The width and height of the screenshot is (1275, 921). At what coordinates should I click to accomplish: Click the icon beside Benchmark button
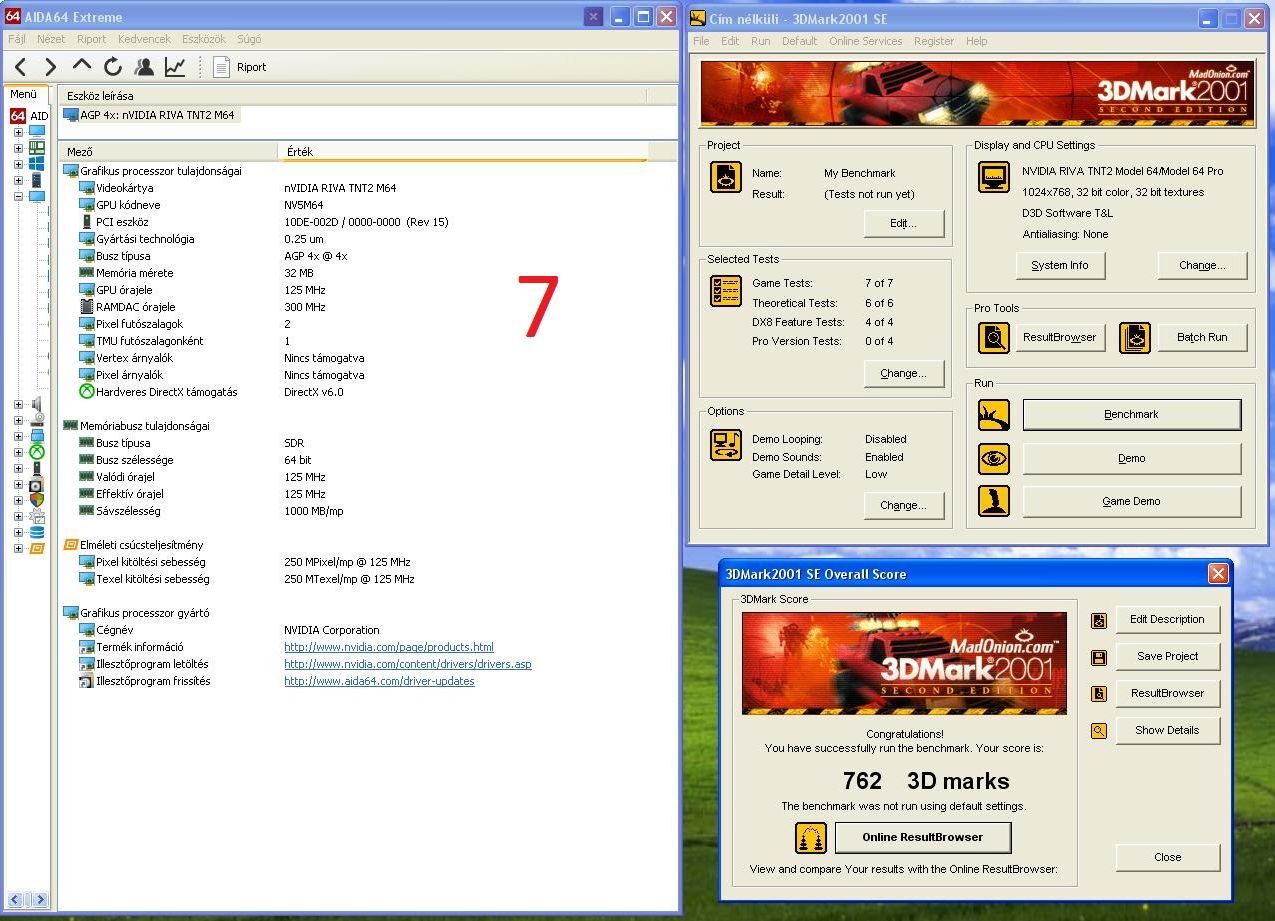[x=993, y=415]
